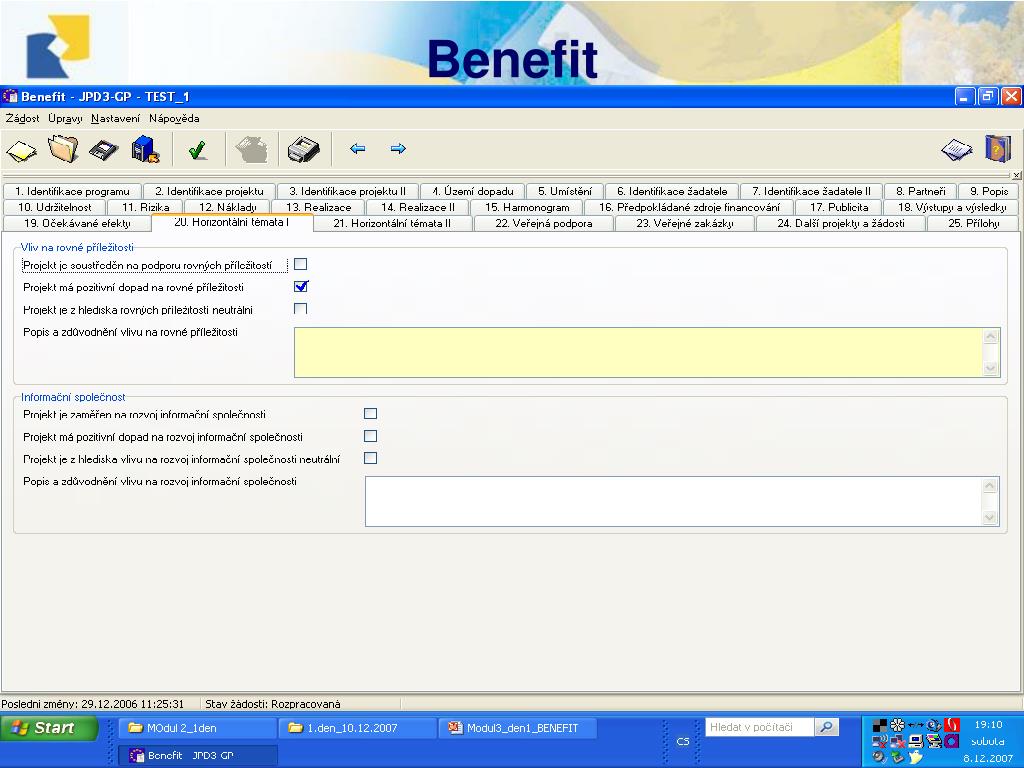Screen dimensions: 1024x768
Task: Open the Úpravy menu
Action: (65, 119)
